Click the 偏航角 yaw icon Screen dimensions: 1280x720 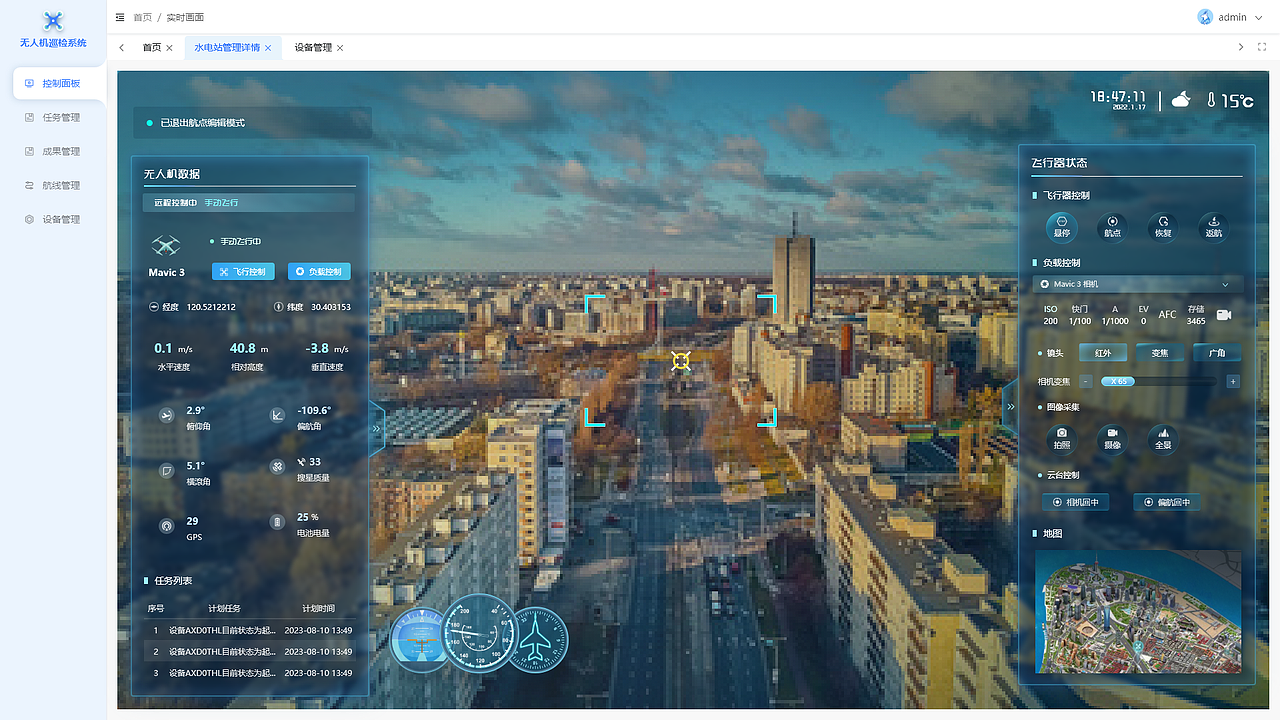pos(277,414)
